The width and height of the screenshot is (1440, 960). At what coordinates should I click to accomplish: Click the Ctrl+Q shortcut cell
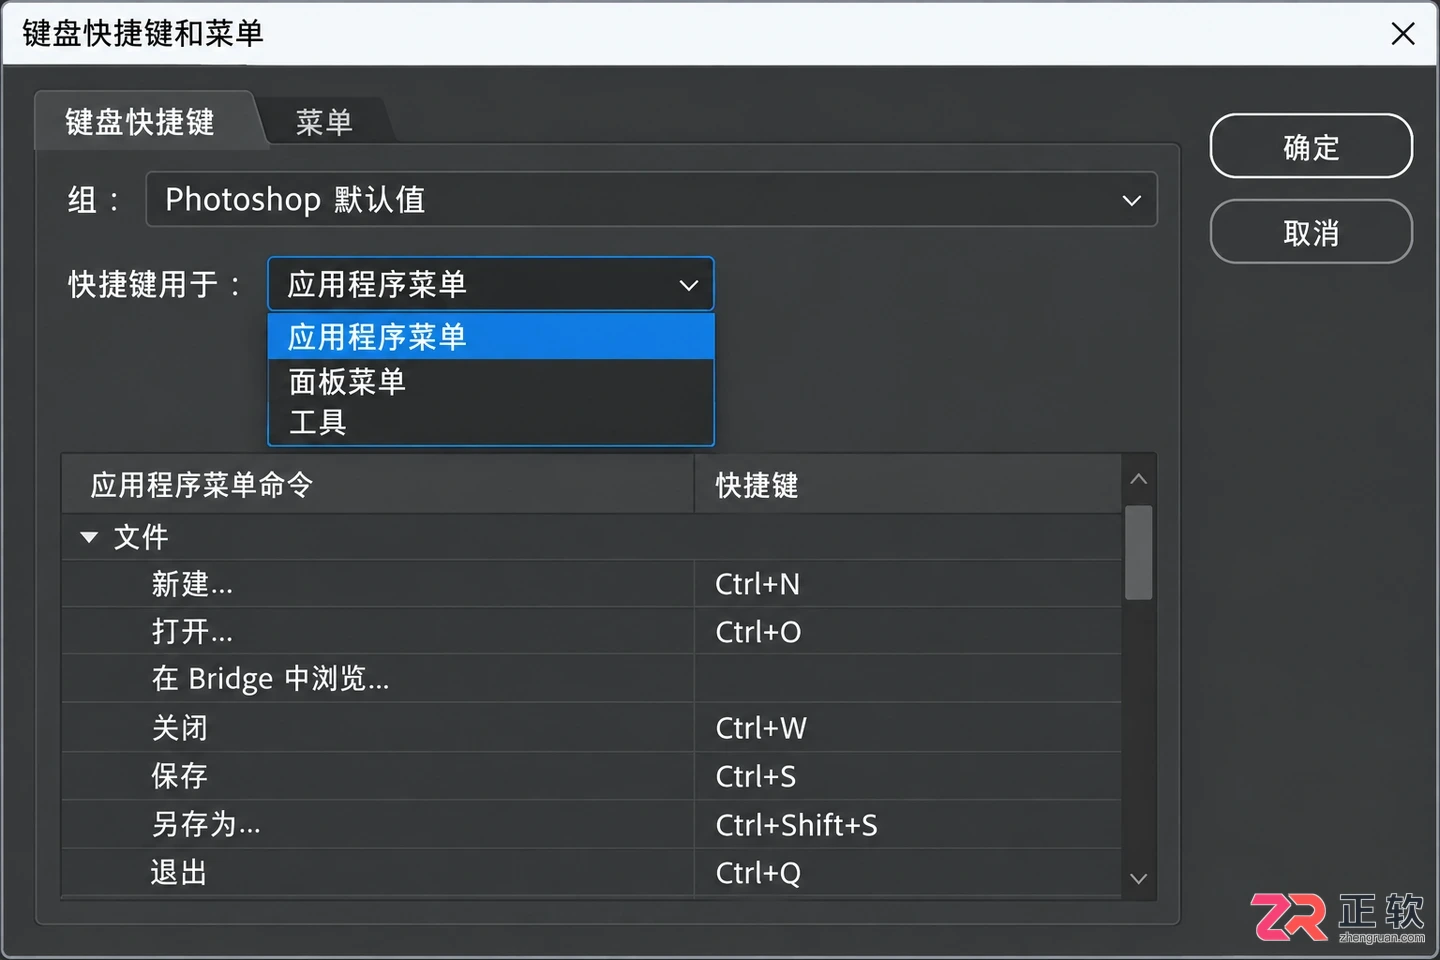908,873
